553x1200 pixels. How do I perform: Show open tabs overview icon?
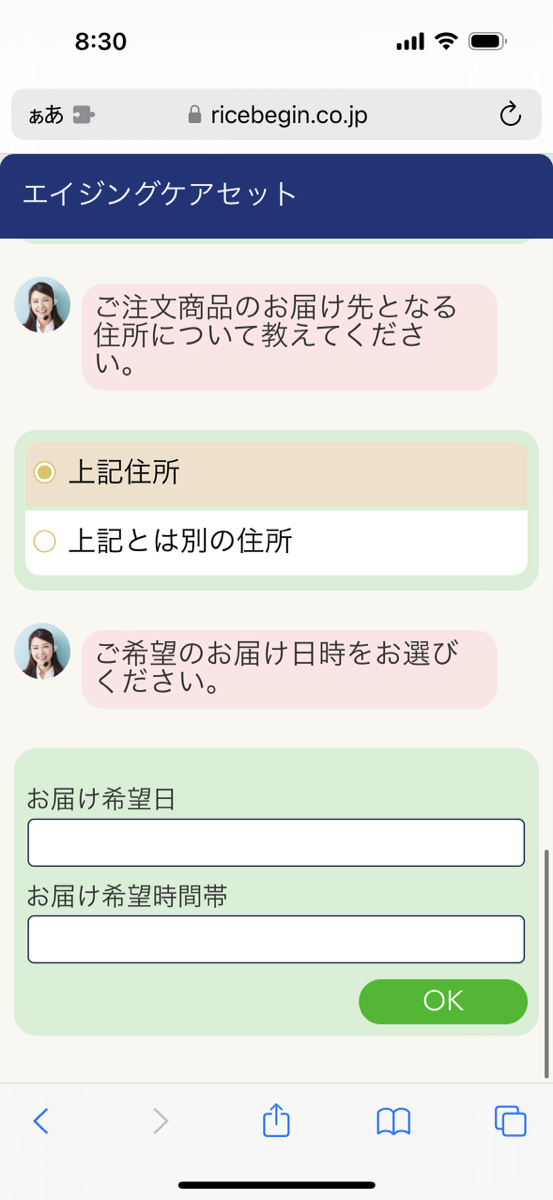(511, 1121)
